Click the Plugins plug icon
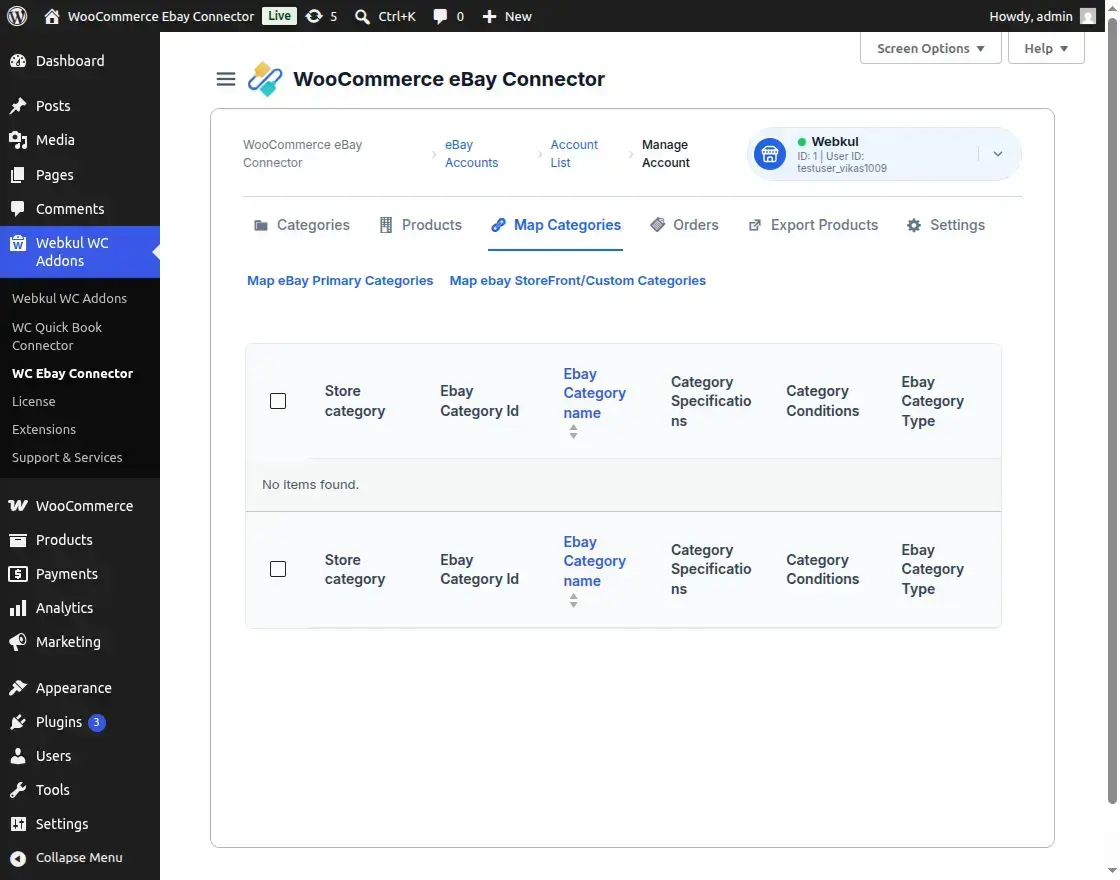This screenshot has width=1120, height=880. (18, 721)
